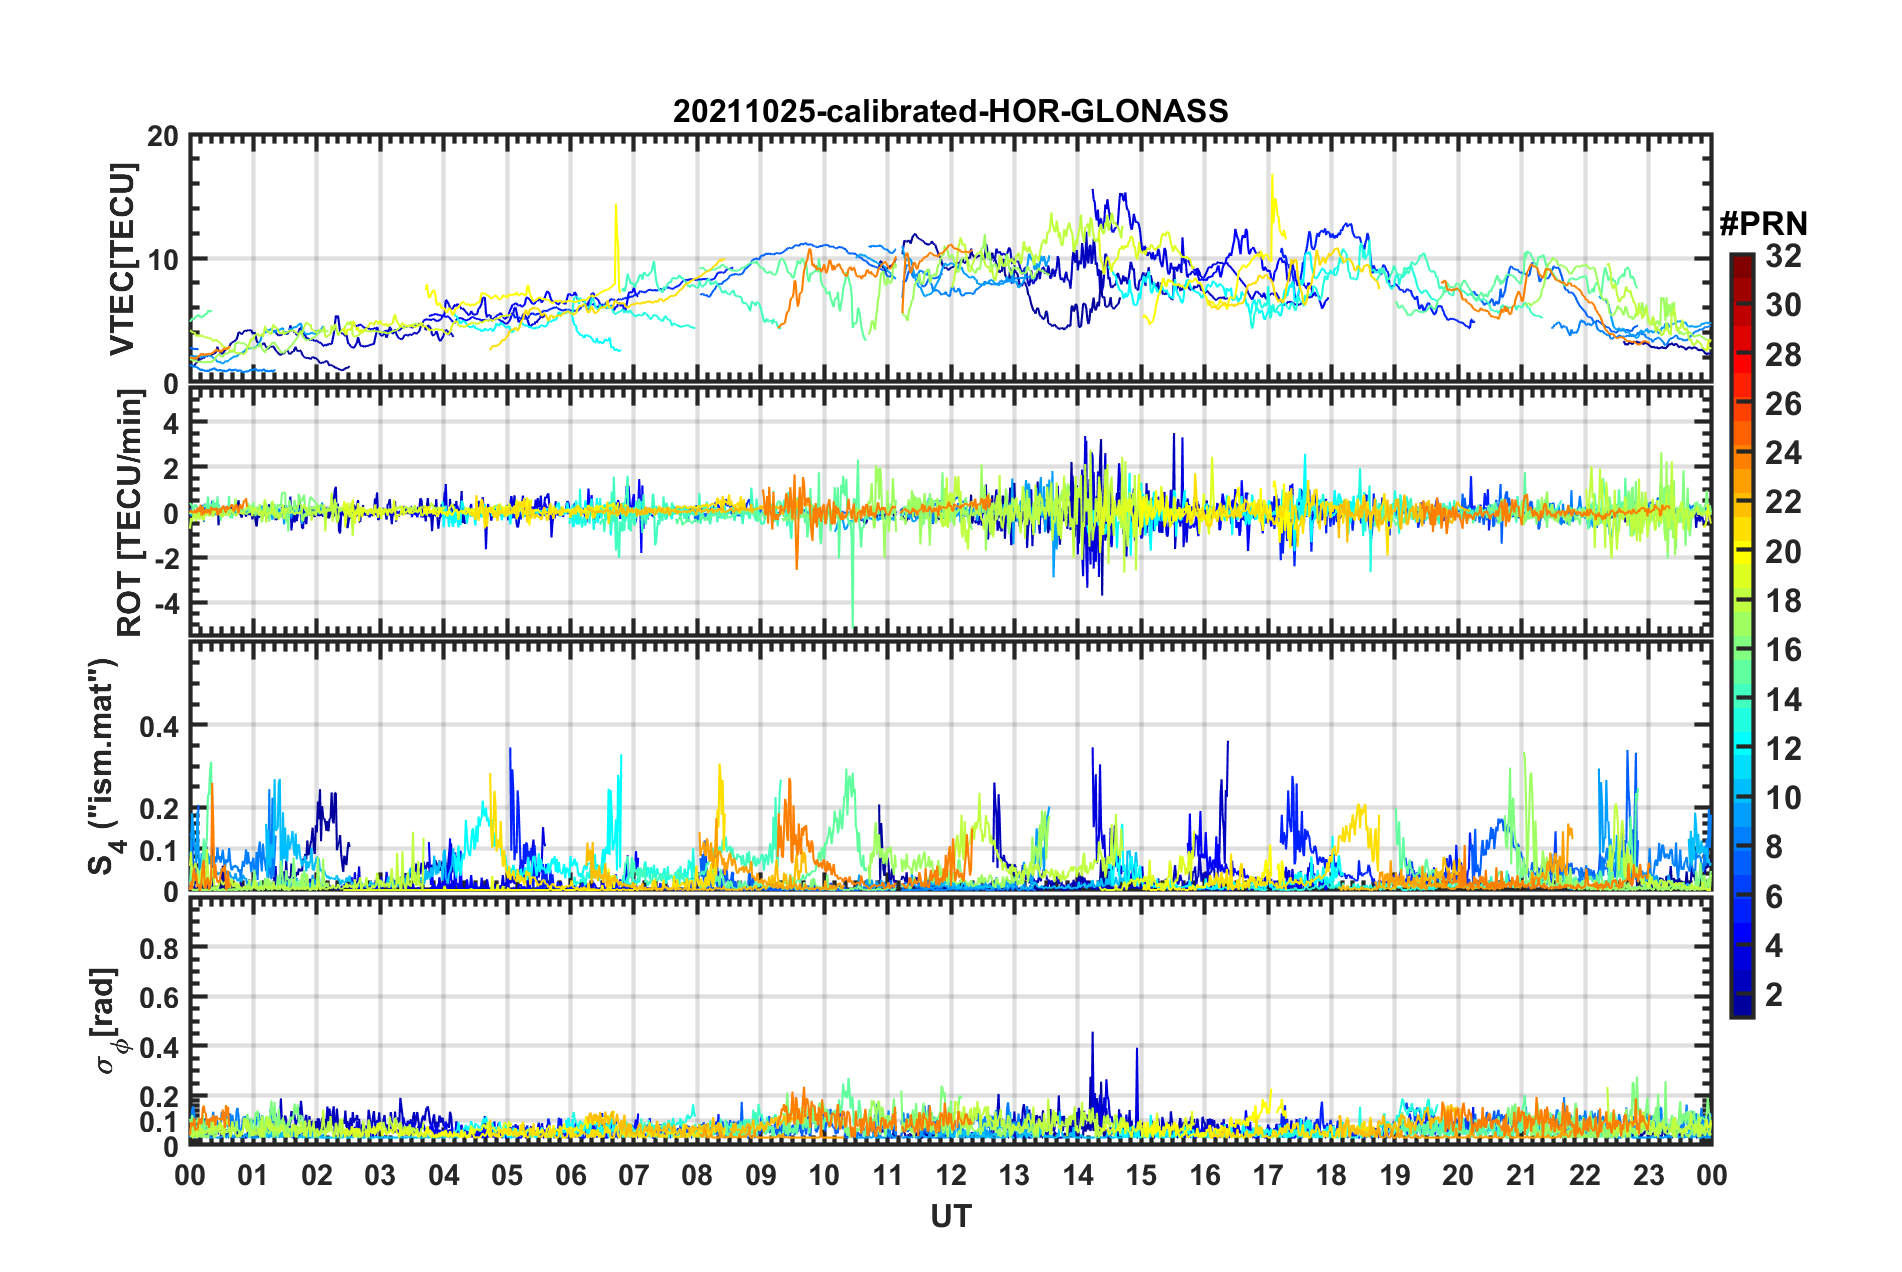Click the plot title "20211025-calibrated-HOR-GLONASS"
Viewport: 1902px width, 1272px height.
point(950,111)
